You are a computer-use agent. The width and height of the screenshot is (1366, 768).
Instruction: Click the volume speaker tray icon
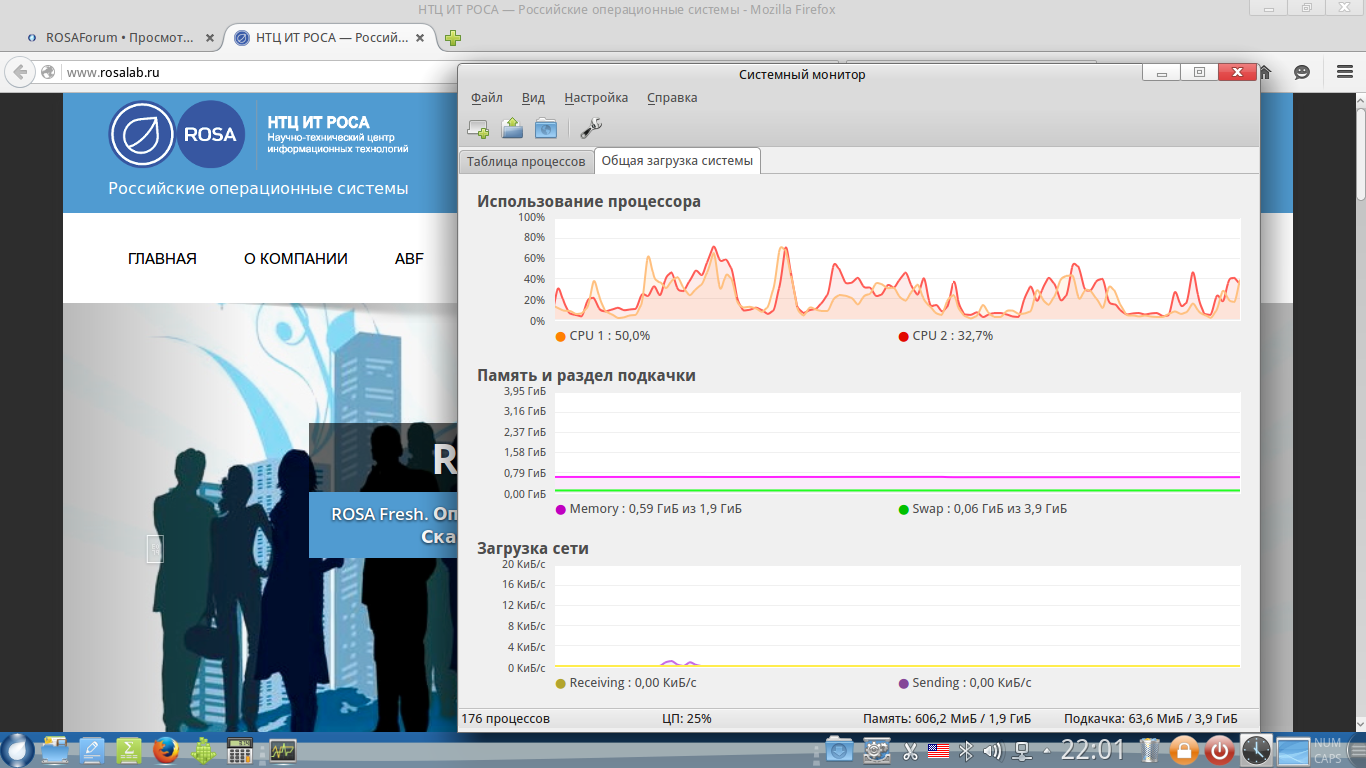click(x=993, y=750)
